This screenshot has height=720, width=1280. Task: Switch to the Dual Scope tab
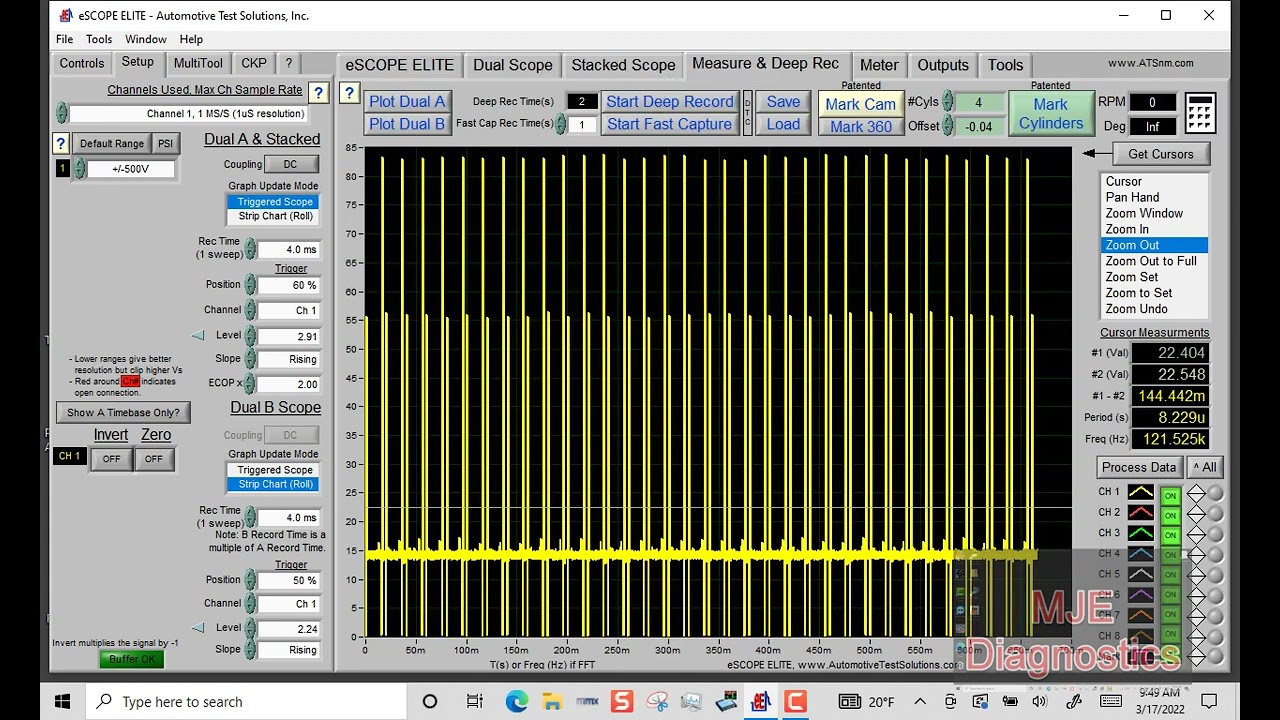coord(513,65)
